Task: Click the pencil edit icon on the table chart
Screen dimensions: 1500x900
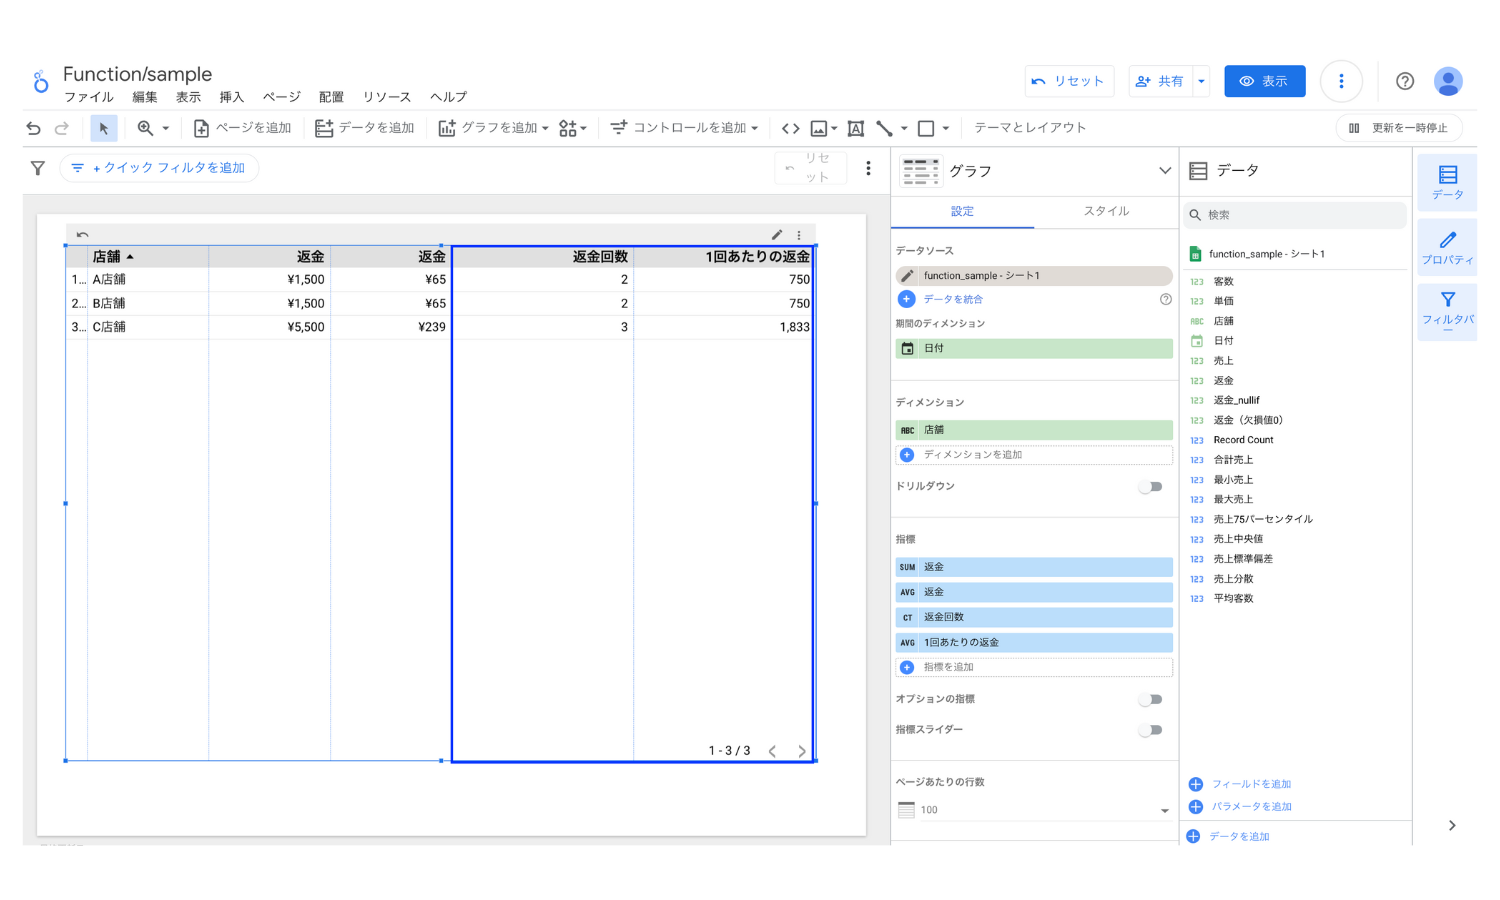Action: click(x=778, y=233)
